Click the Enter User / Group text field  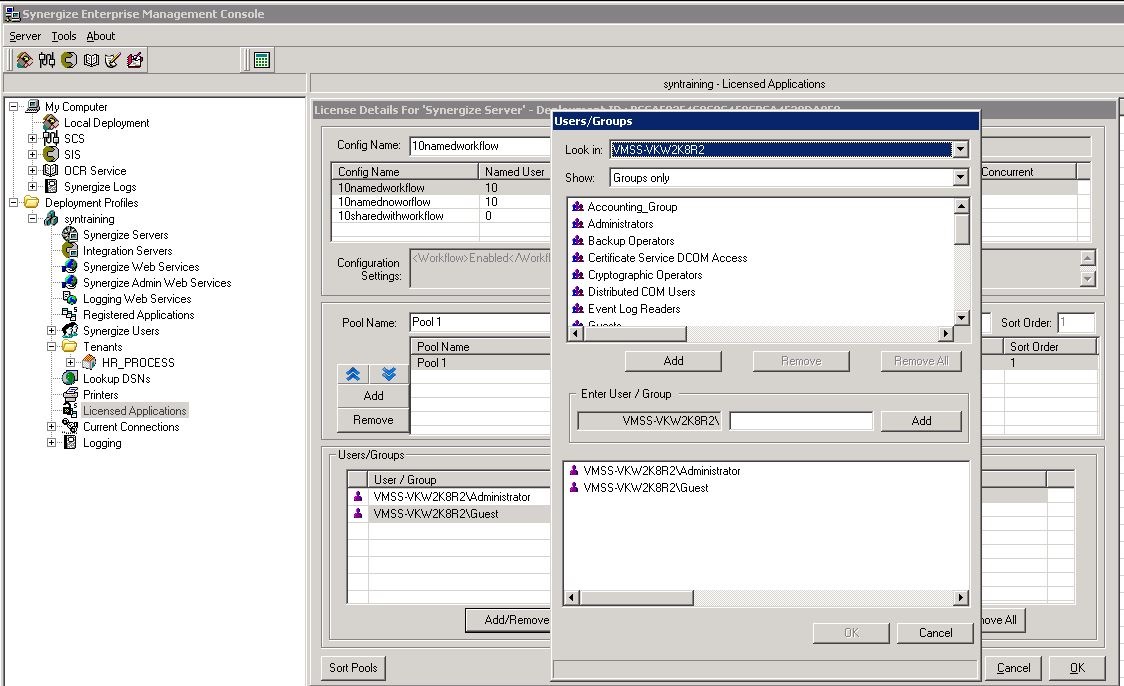[x=801, y=421]
